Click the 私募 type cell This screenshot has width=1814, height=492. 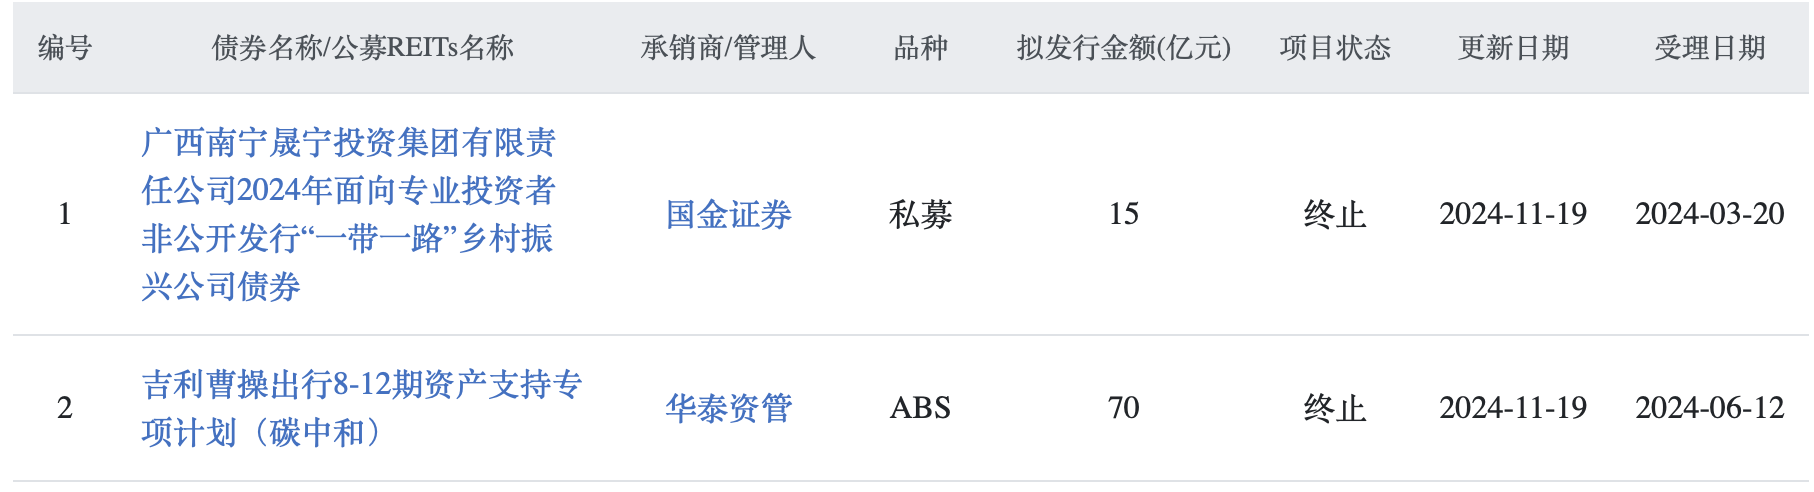pos(920,214)
